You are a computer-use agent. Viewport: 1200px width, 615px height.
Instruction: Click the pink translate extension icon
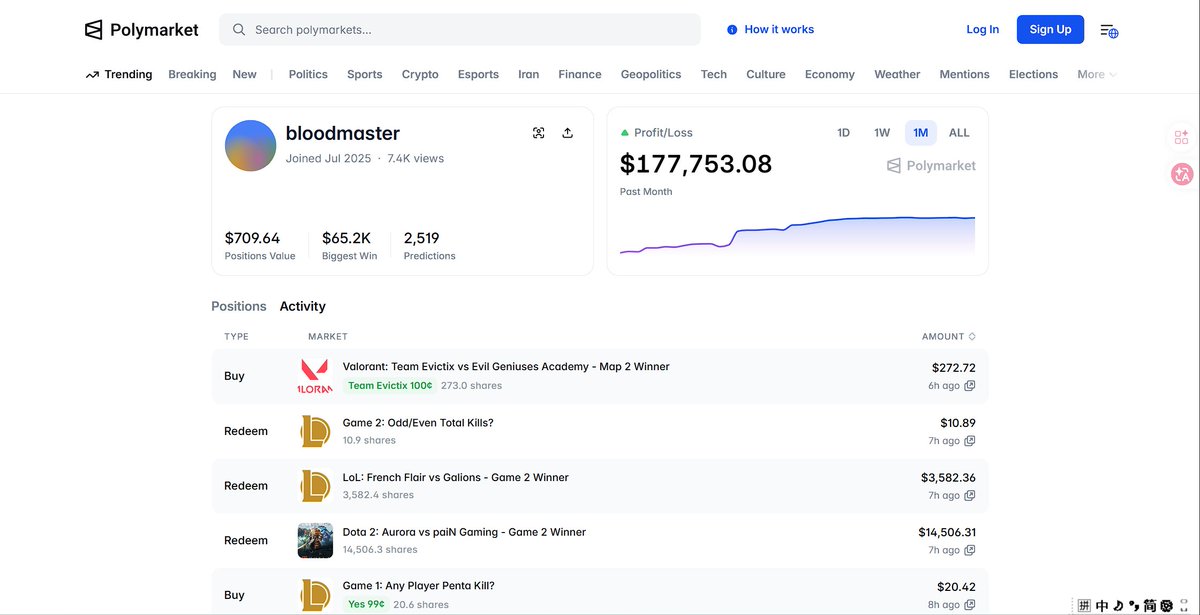[x=1182, y=174]
